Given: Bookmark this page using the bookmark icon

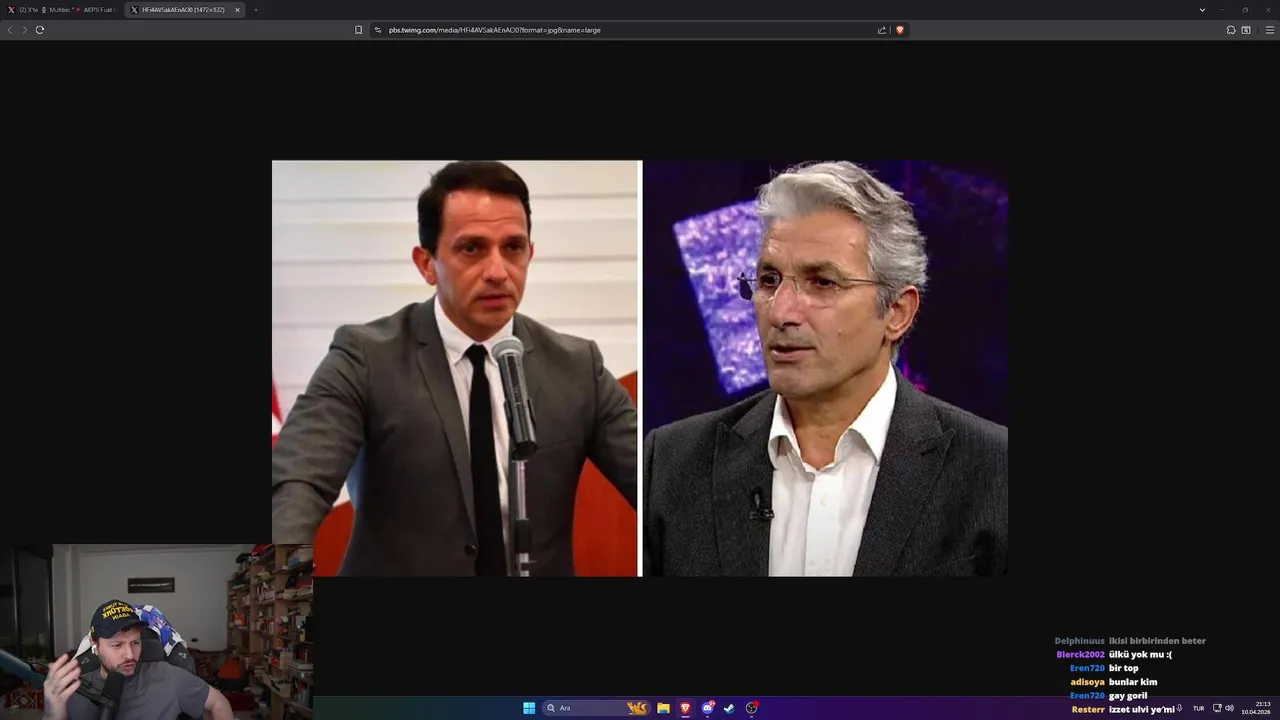Looking at the screenshot, I should (359, 30).
